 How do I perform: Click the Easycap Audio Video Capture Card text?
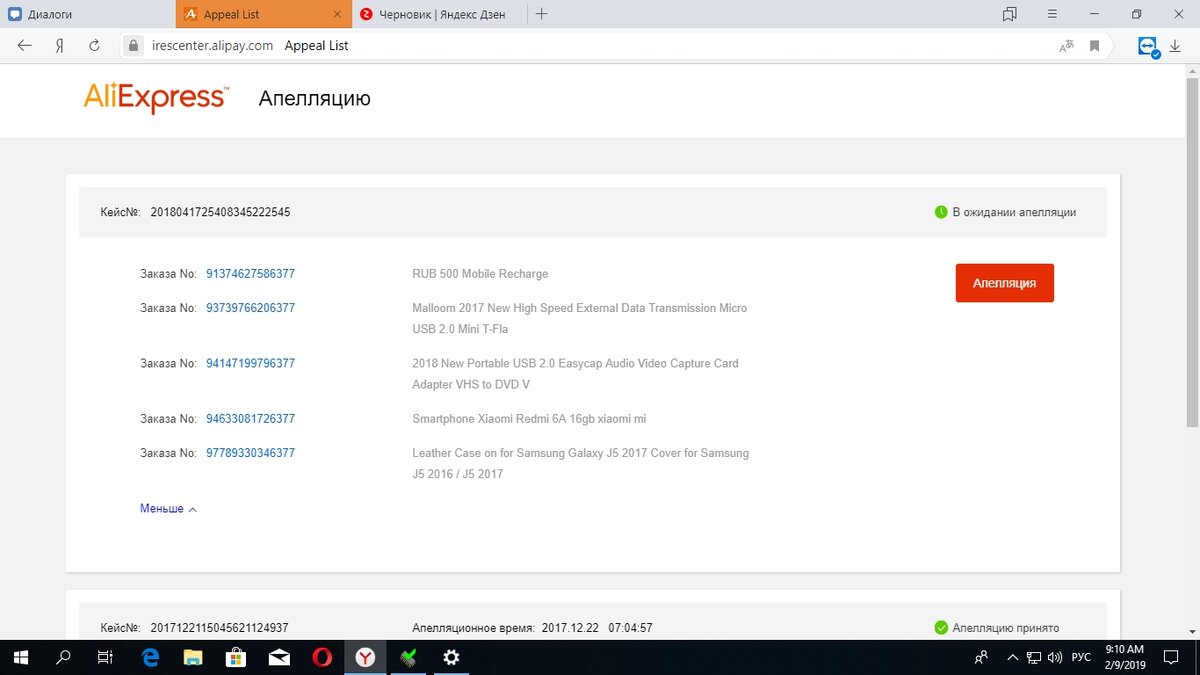[576, 374]
